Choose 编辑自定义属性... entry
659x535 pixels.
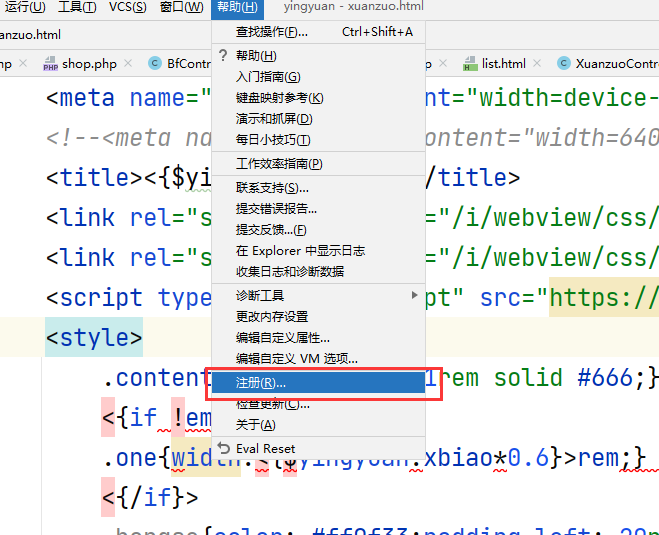pyautogui.click(x=319, y=338)
